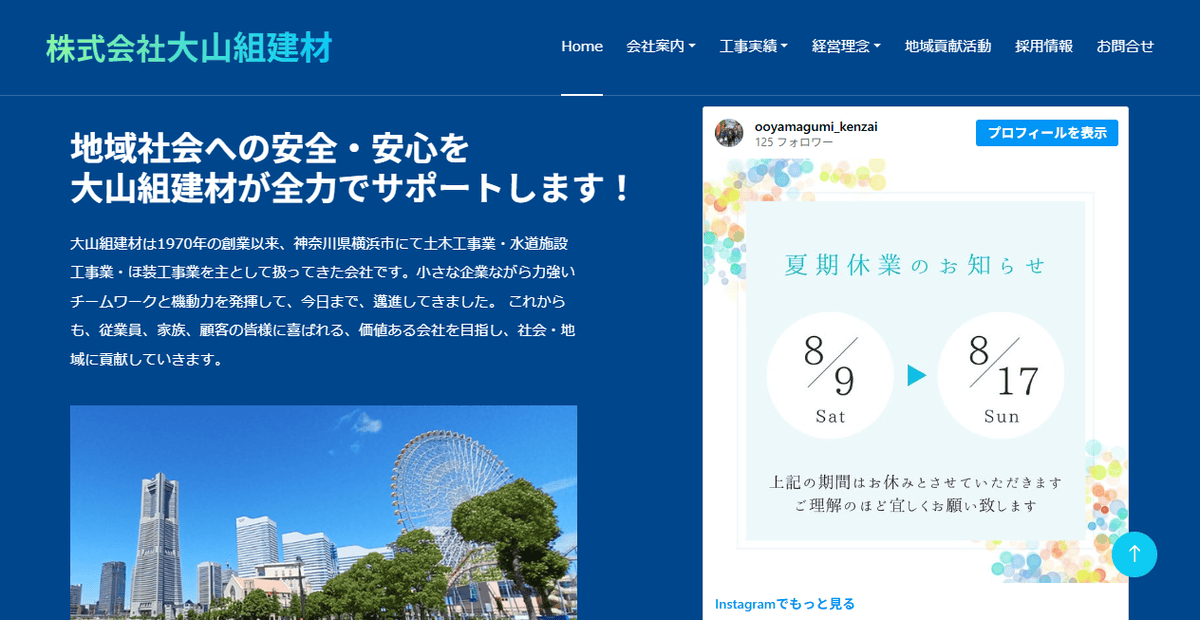Follow the Instagramでもっと見る link

click(x=784, y=603)
